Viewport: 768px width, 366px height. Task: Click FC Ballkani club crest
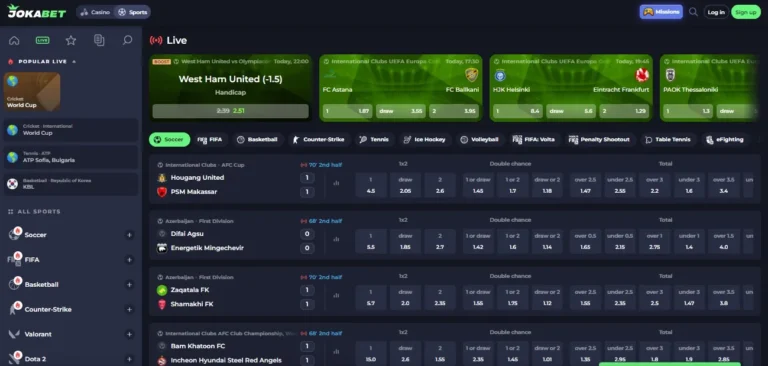coord(471,75)
